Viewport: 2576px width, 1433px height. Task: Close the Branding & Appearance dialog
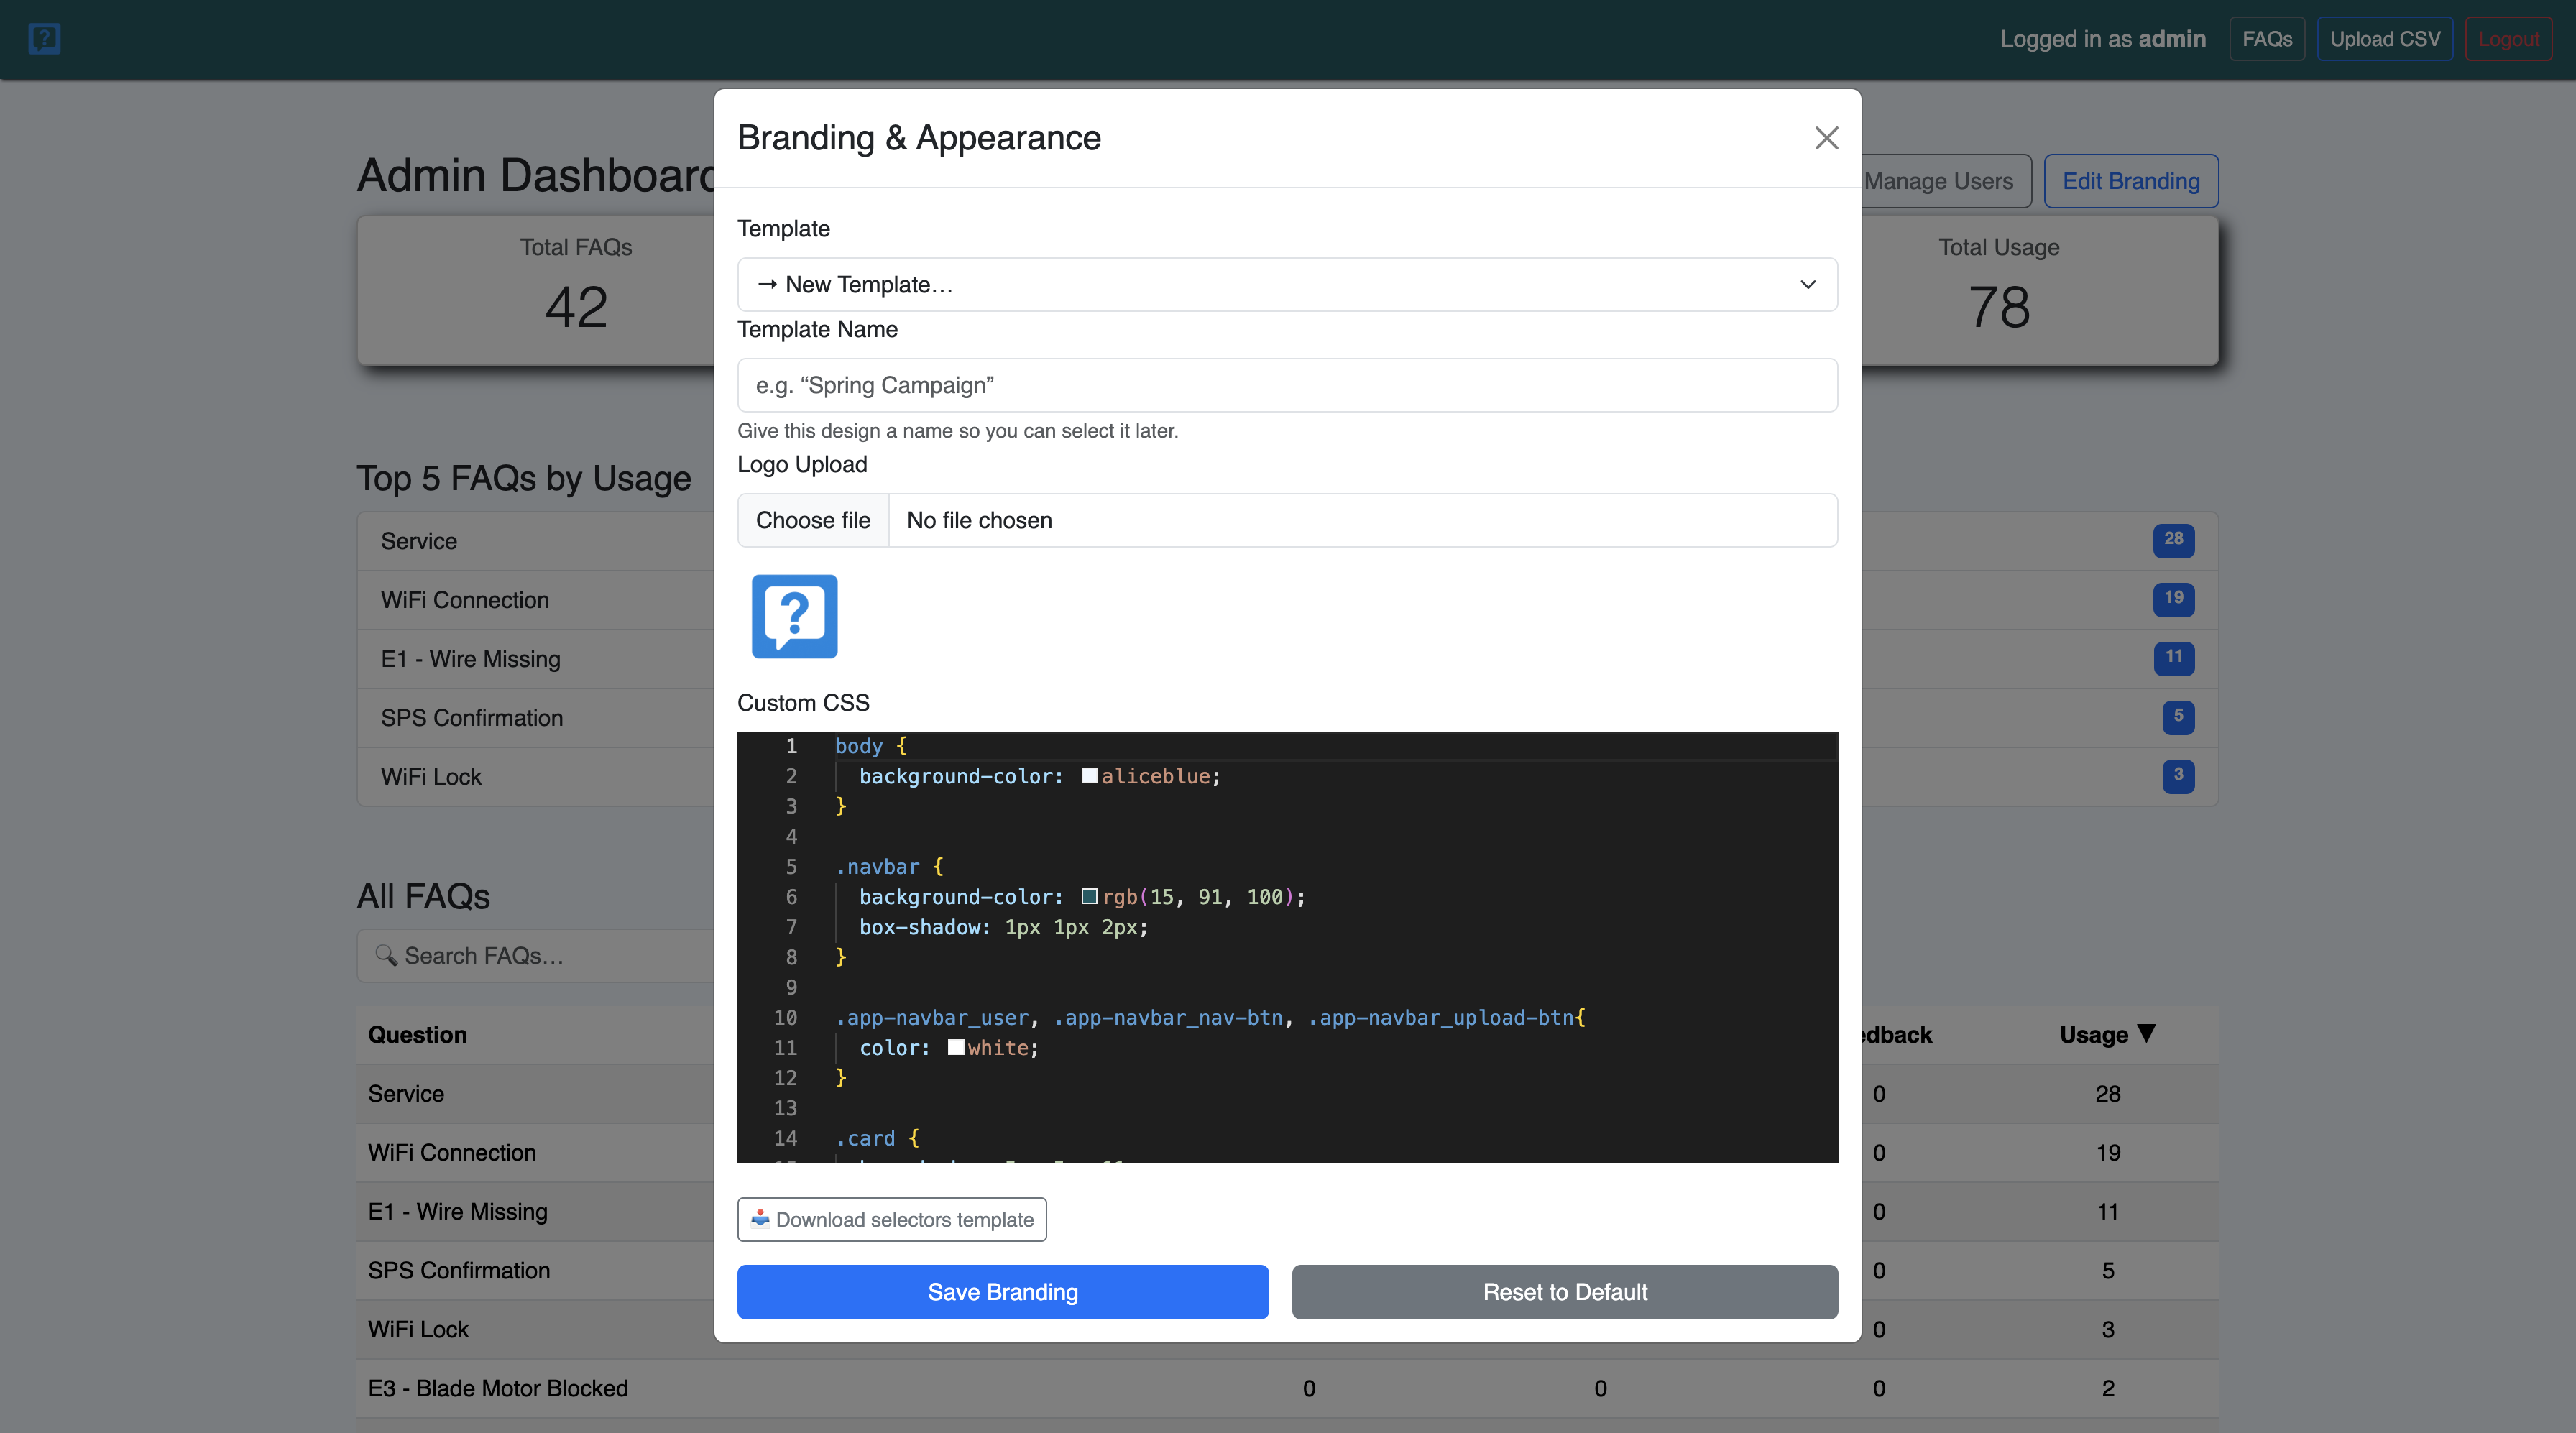1826,138
